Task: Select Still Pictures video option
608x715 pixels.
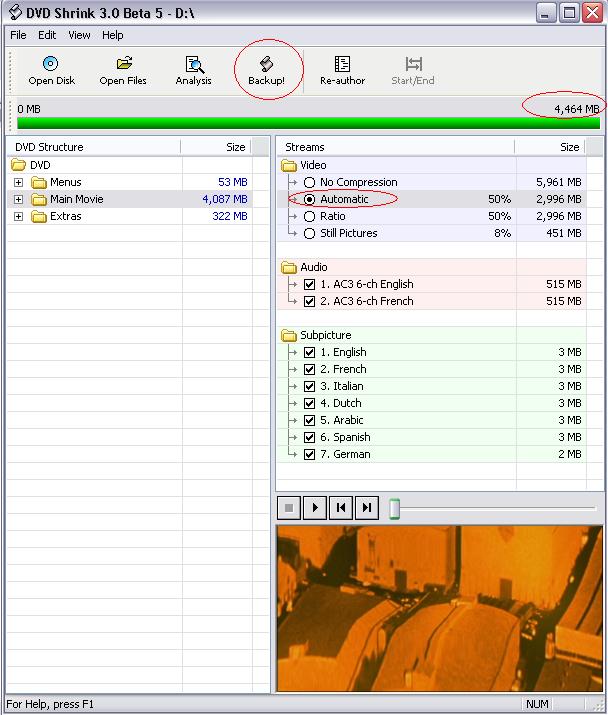Action: point(309,233)
